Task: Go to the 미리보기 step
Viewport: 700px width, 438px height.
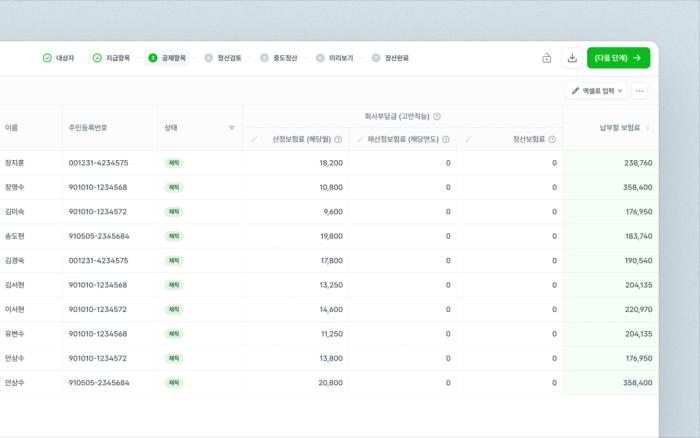Action: pyautogui.click(x=334, y=58)
